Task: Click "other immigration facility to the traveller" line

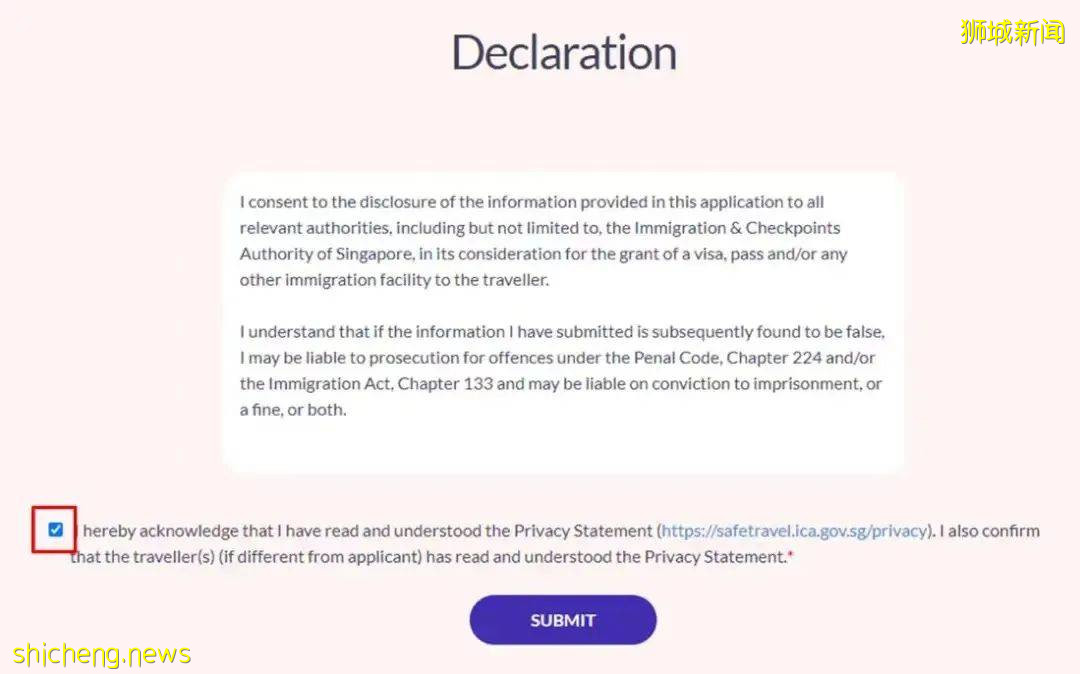Action: (394, 280)
